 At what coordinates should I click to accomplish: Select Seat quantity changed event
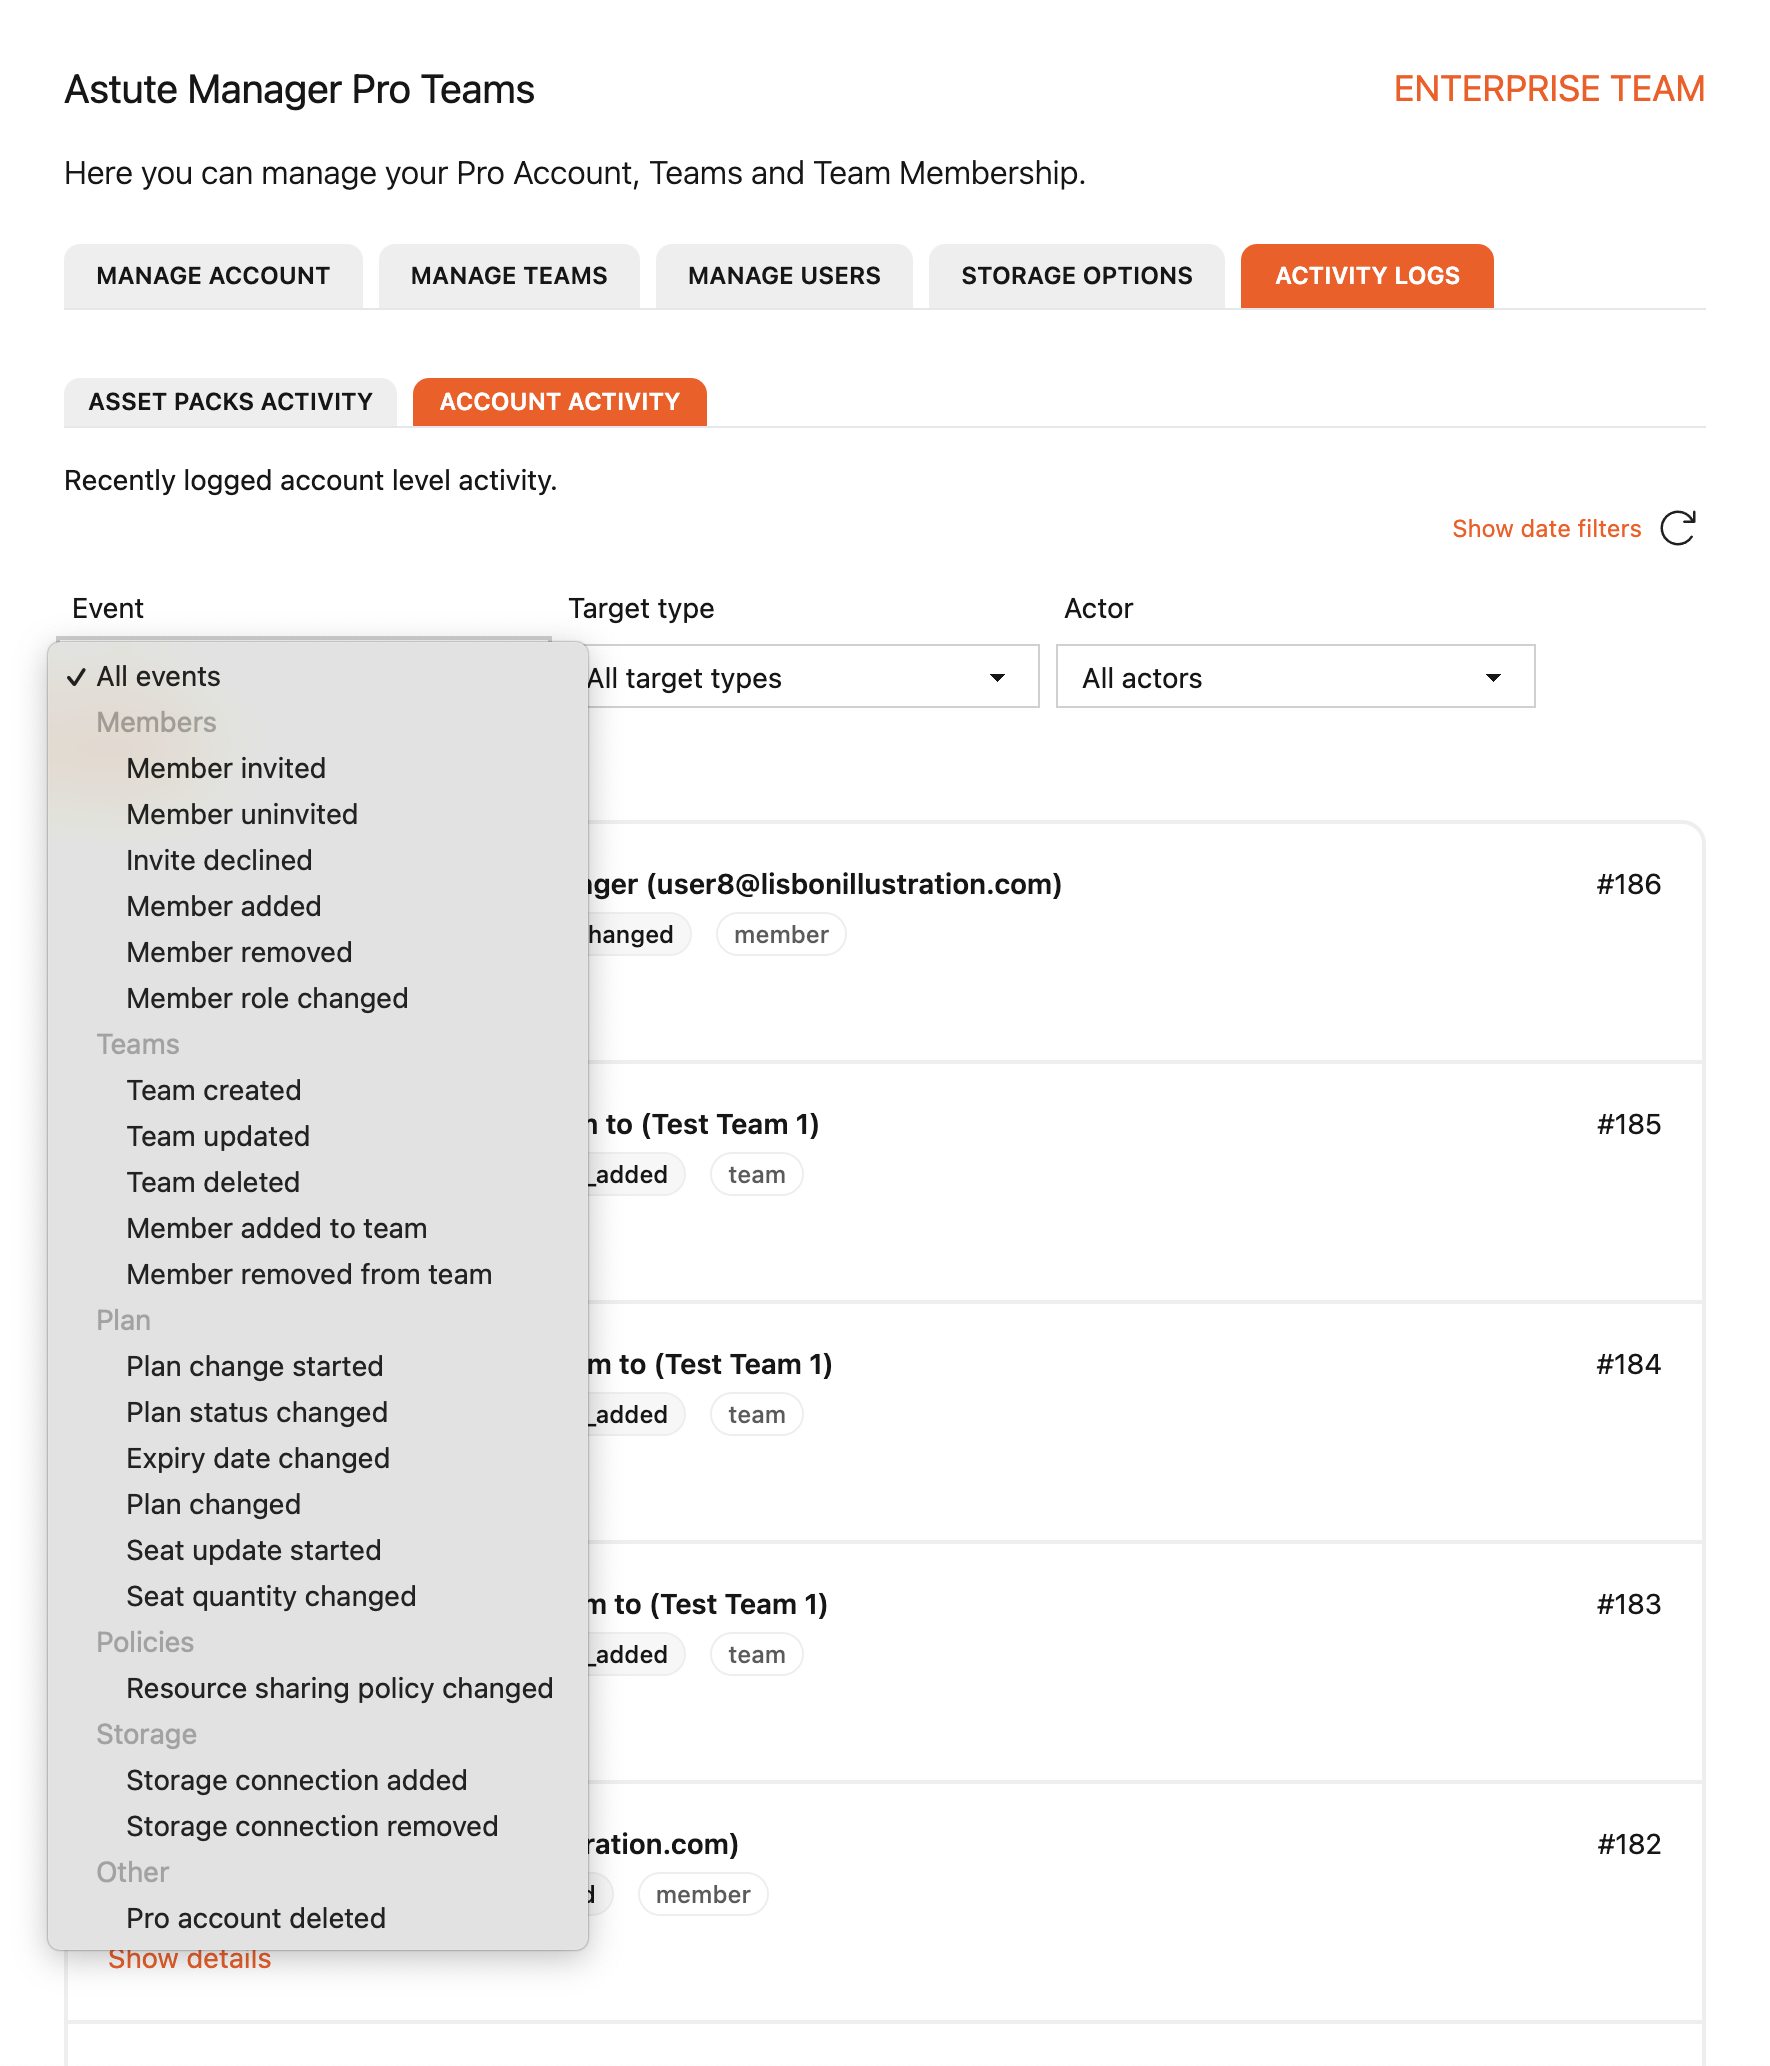coord(271,1596)
